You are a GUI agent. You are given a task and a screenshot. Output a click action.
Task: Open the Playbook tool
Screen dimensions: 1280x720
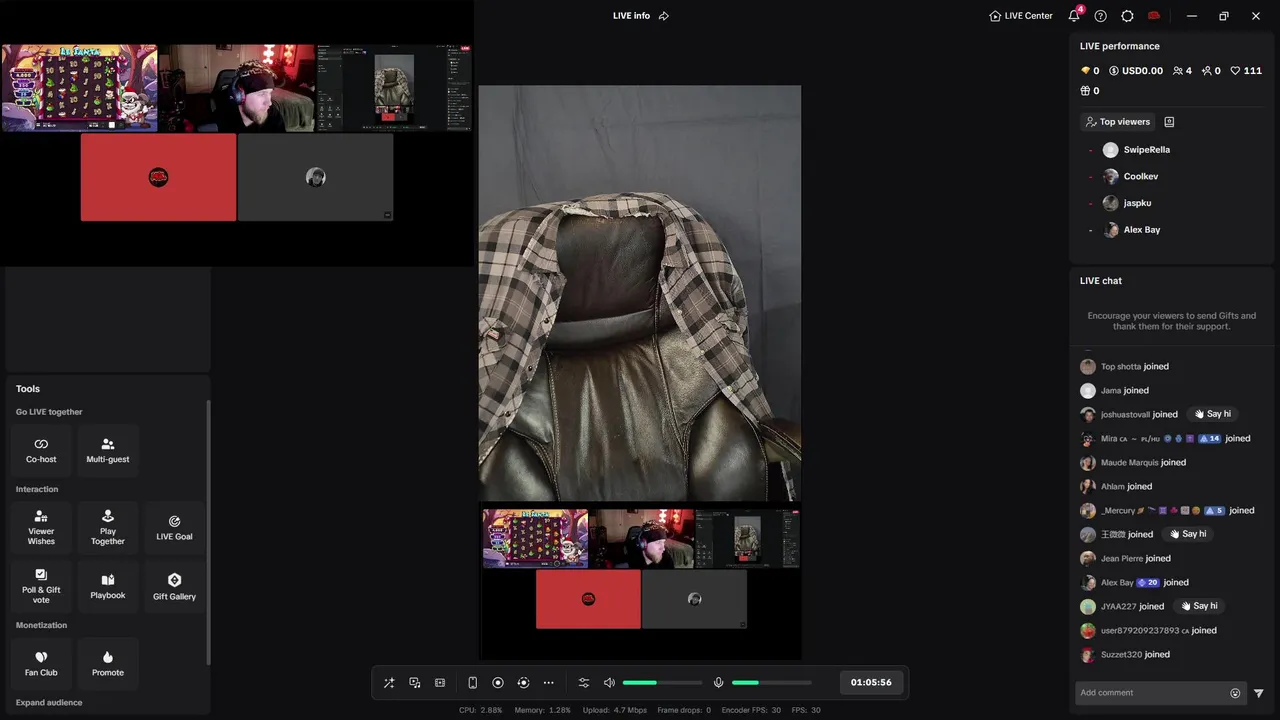click(x=108, y=586)
